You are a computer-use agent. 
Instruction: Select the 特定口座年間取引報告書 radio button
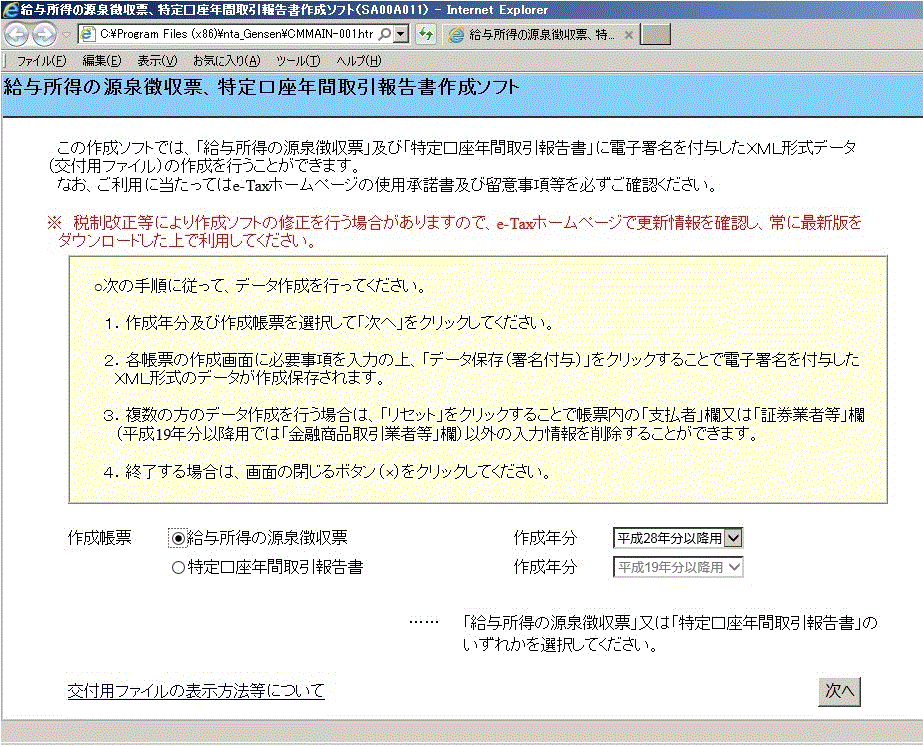point(178,568)
